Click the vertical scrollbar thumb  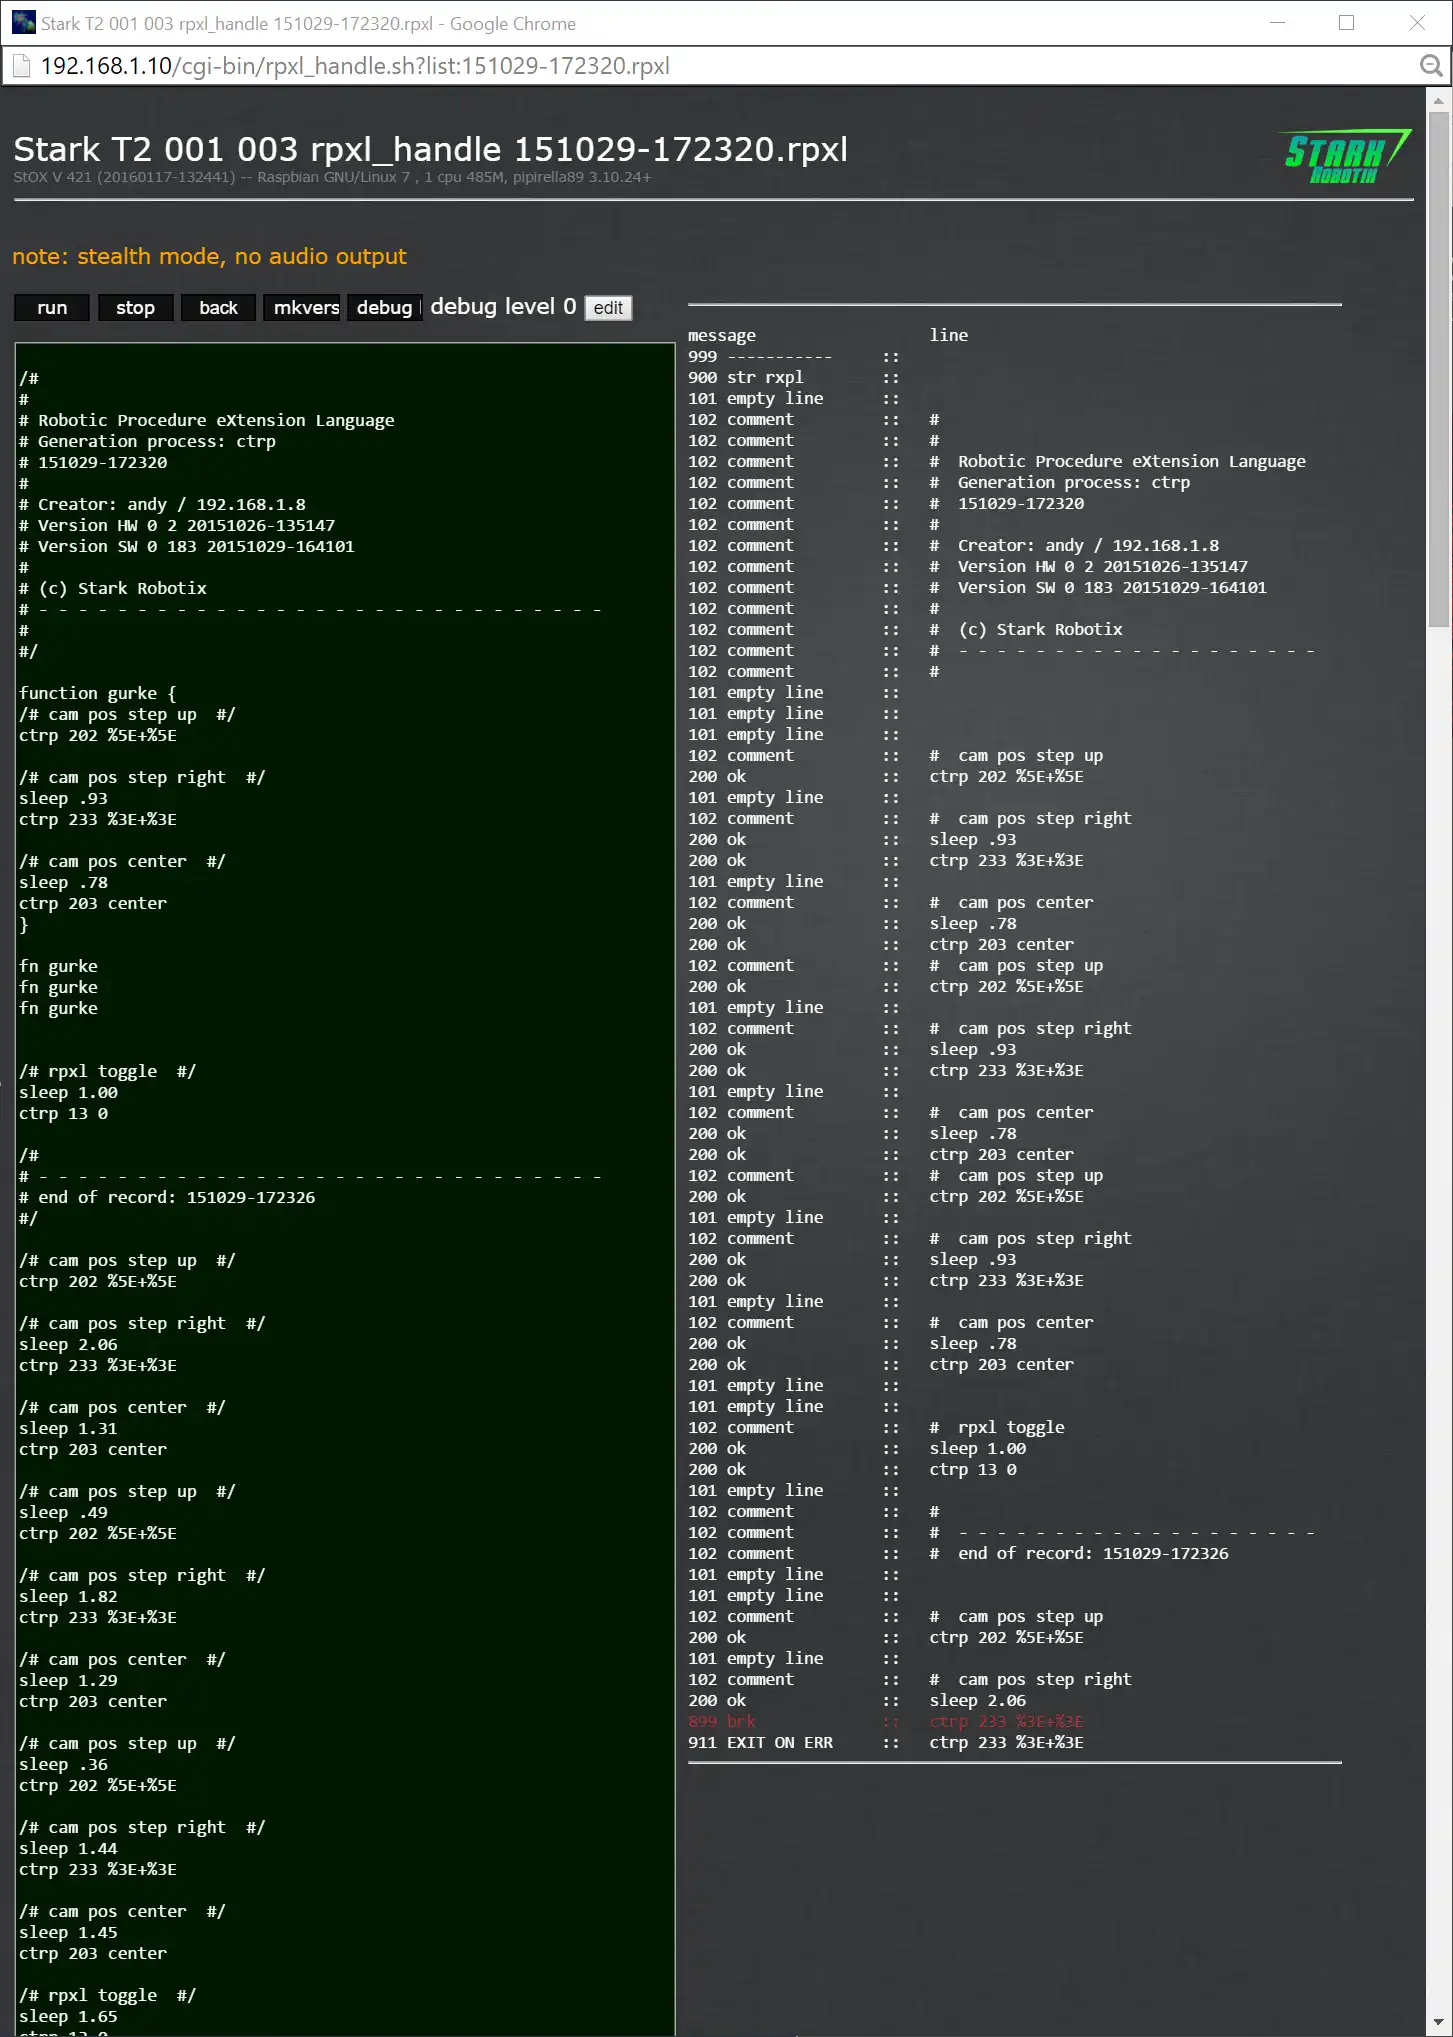[x=1438, y=370]
